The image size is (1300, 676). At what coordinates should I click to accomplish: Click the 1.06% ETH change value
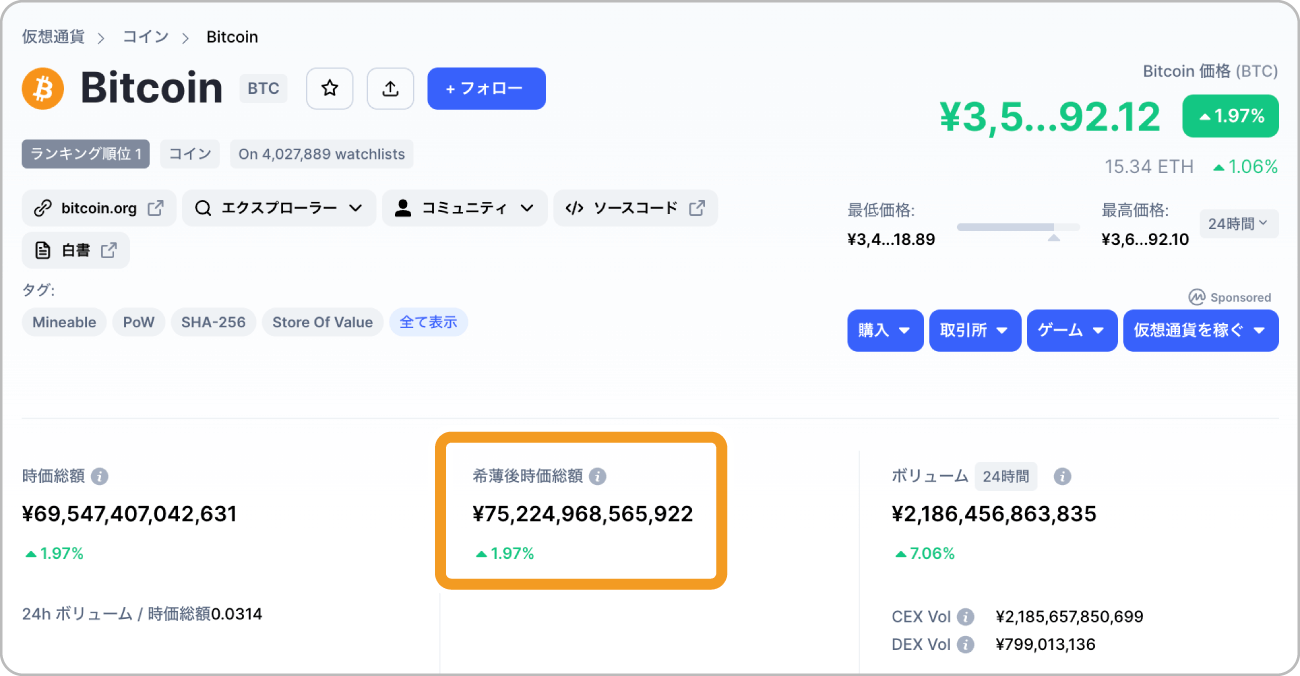click(x=1246, y=167)
